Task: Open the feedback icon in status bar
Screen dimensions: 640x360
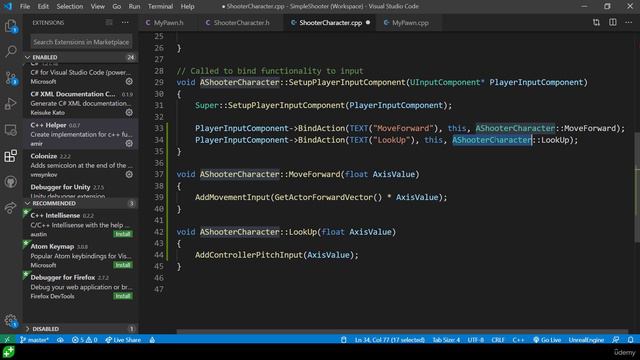Action: (x=616, y=340)
